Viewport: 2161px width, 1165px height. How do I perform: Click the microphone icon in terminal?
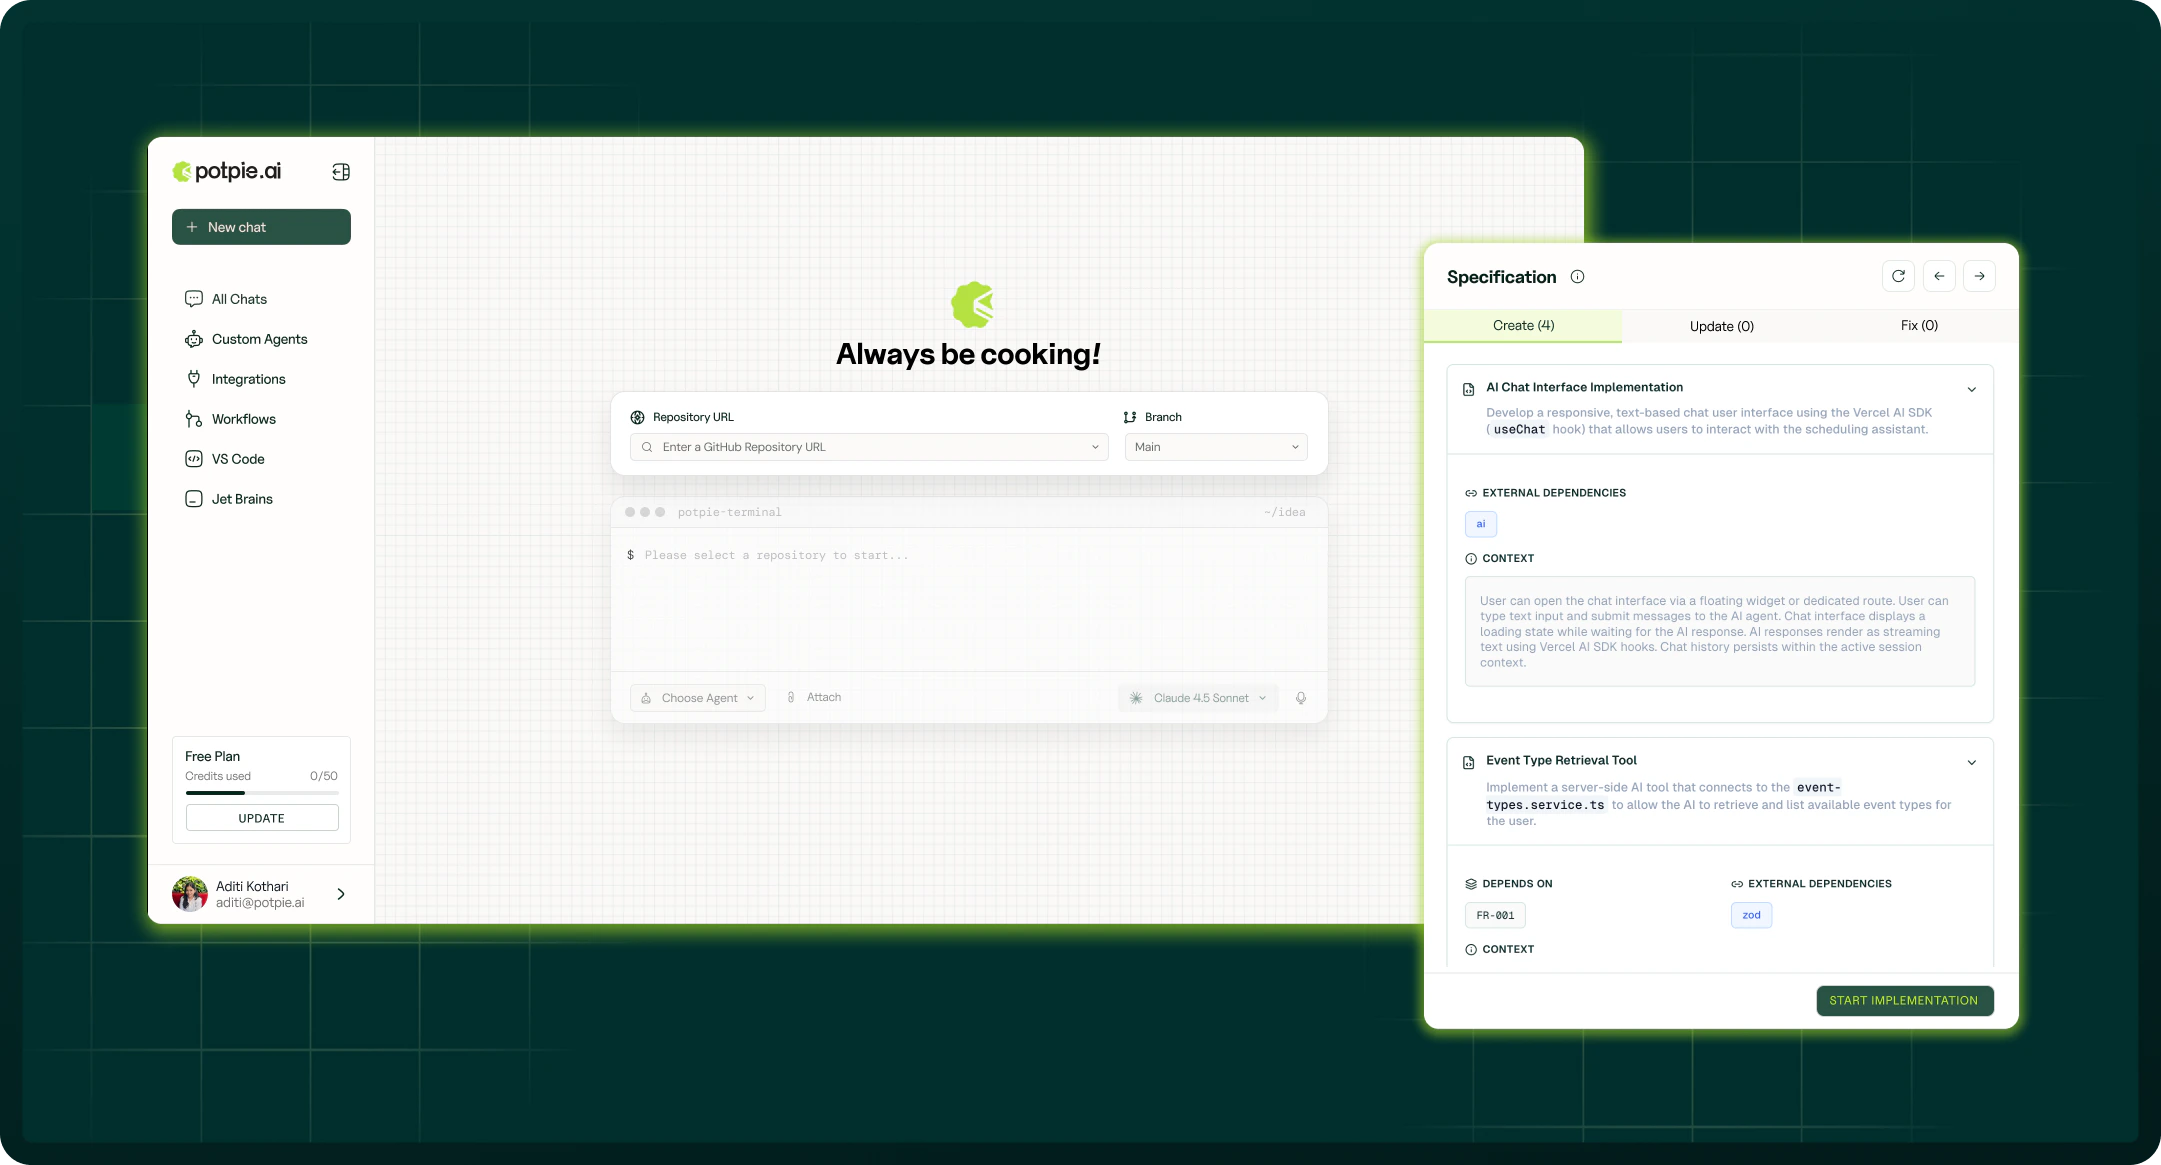coord(1301,698)
